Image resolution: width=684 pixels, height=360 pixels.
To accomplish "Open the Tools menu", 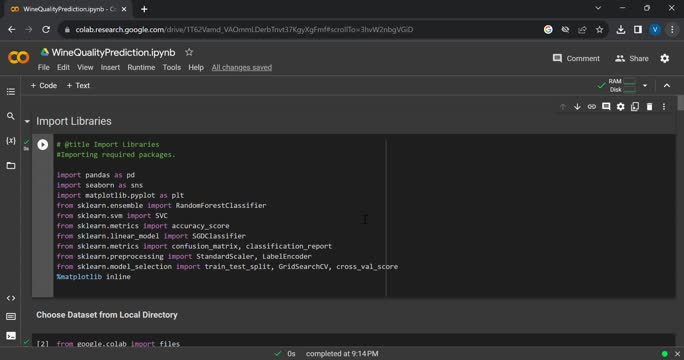I will click(171, 67).
